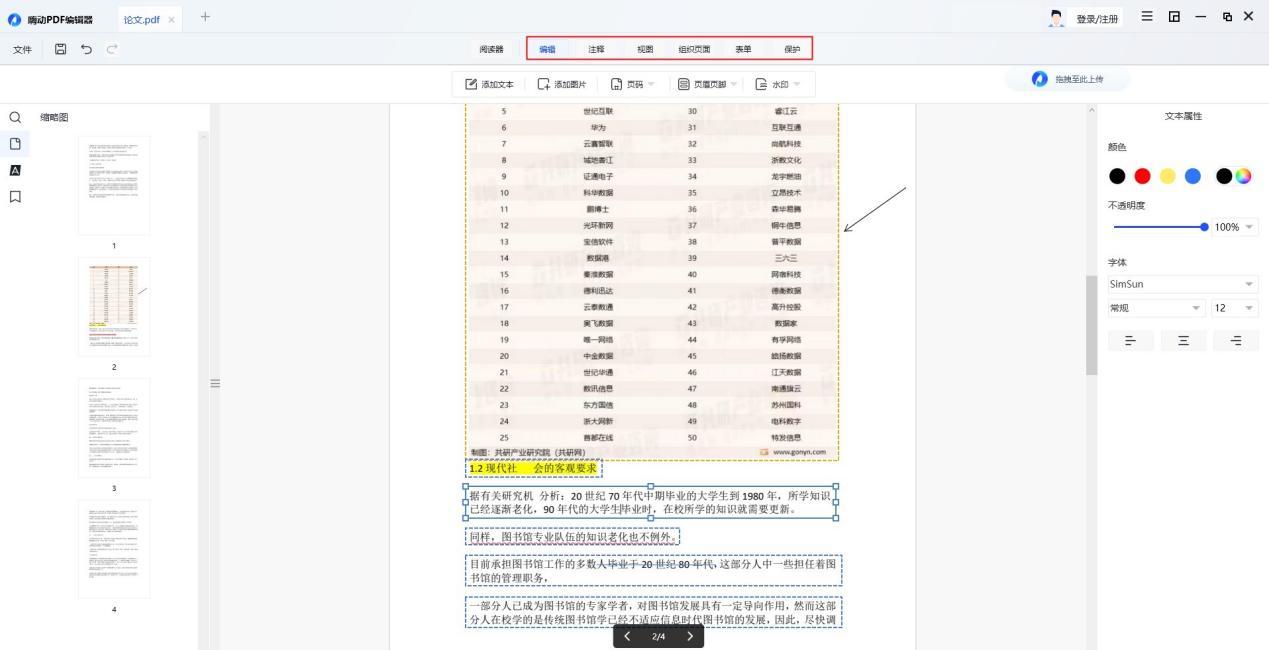Open the opacity 100% dropdown

pyautogui.click(x=1235, y=227)
